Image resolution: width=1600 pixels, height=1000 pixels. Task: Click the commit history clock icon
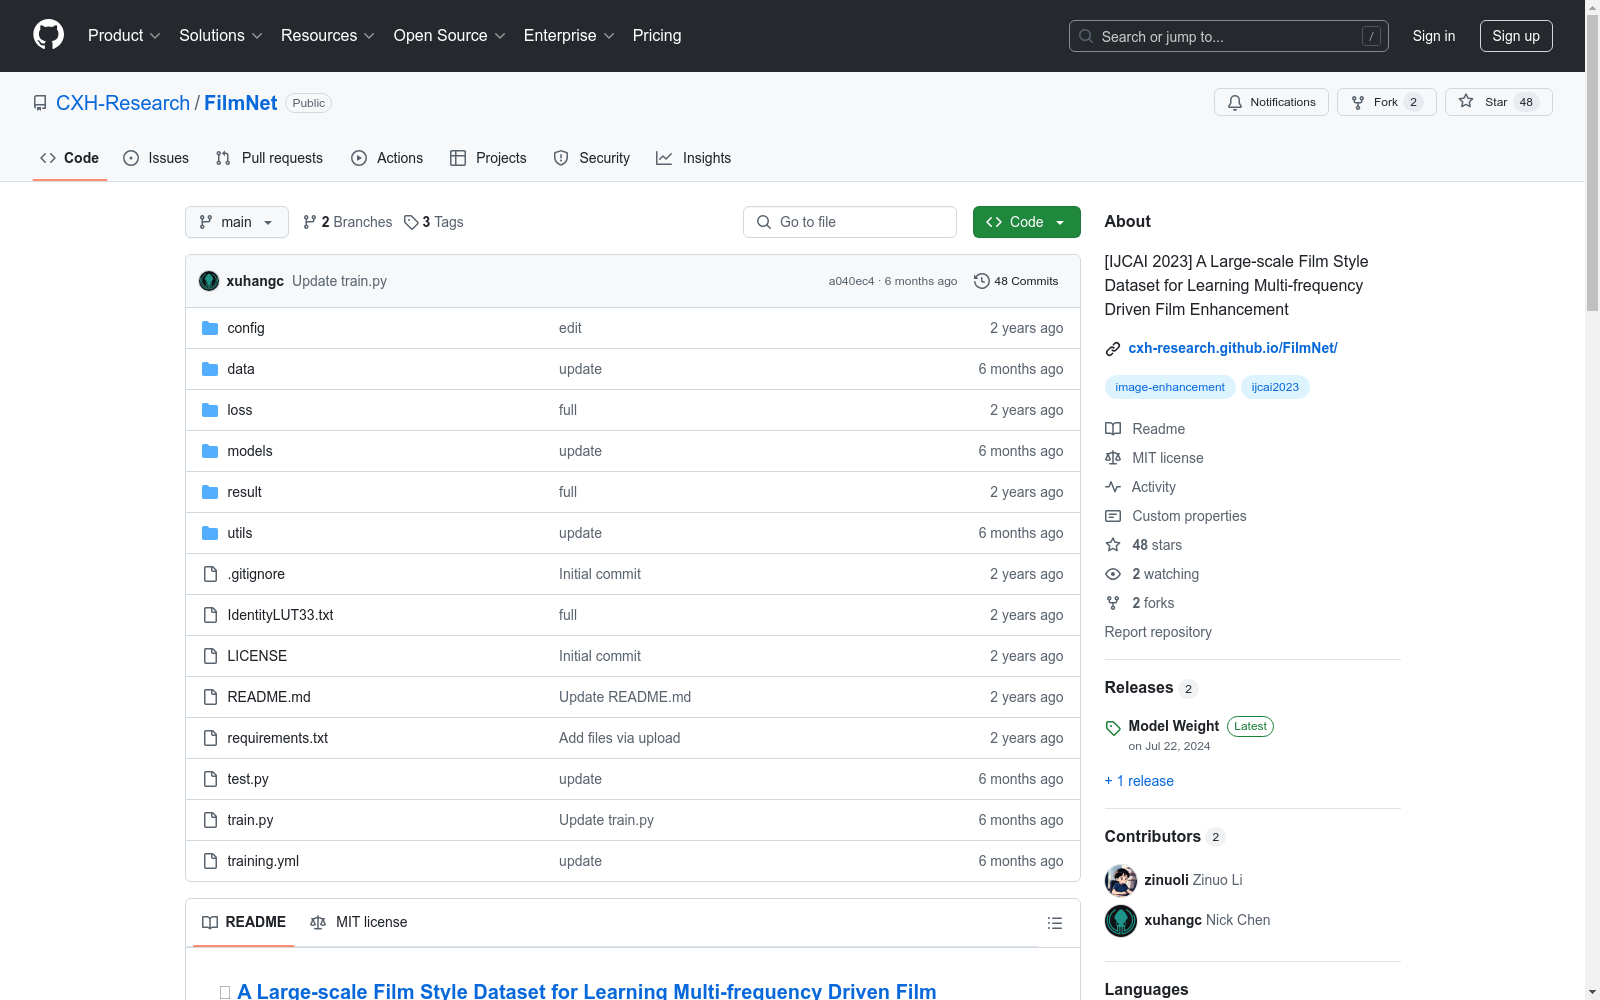point(982,281)
